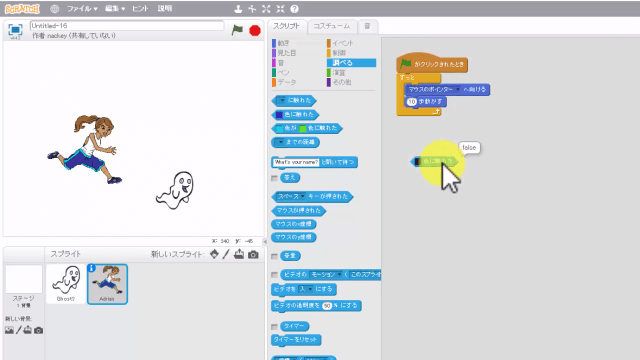Click the color swatch in the 色に触れた block
This screenshot has width=640, height=360.
(280, 115)
